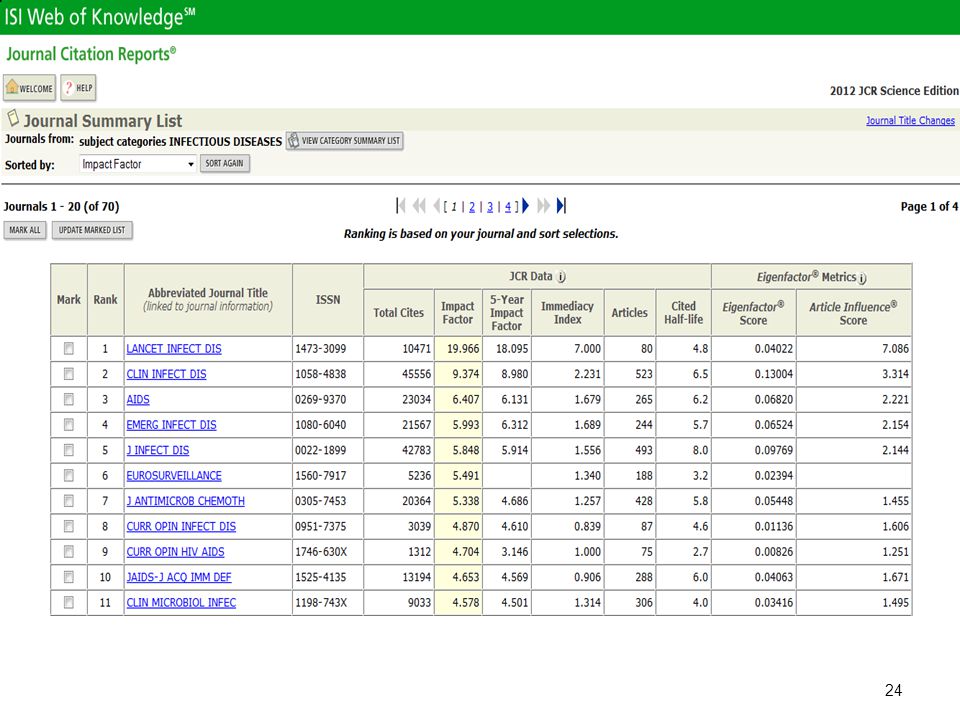The width and height of the screenshot is (960, 720).
Task: Open CLIN INFECT DIS journal link
Action: click(166, 373)
